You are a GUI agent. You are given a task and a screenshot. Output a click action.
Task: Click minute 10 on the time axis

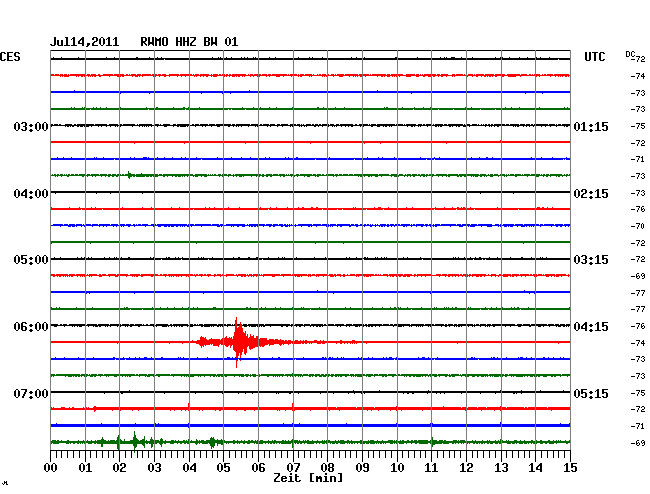click(x=397, y=467)
